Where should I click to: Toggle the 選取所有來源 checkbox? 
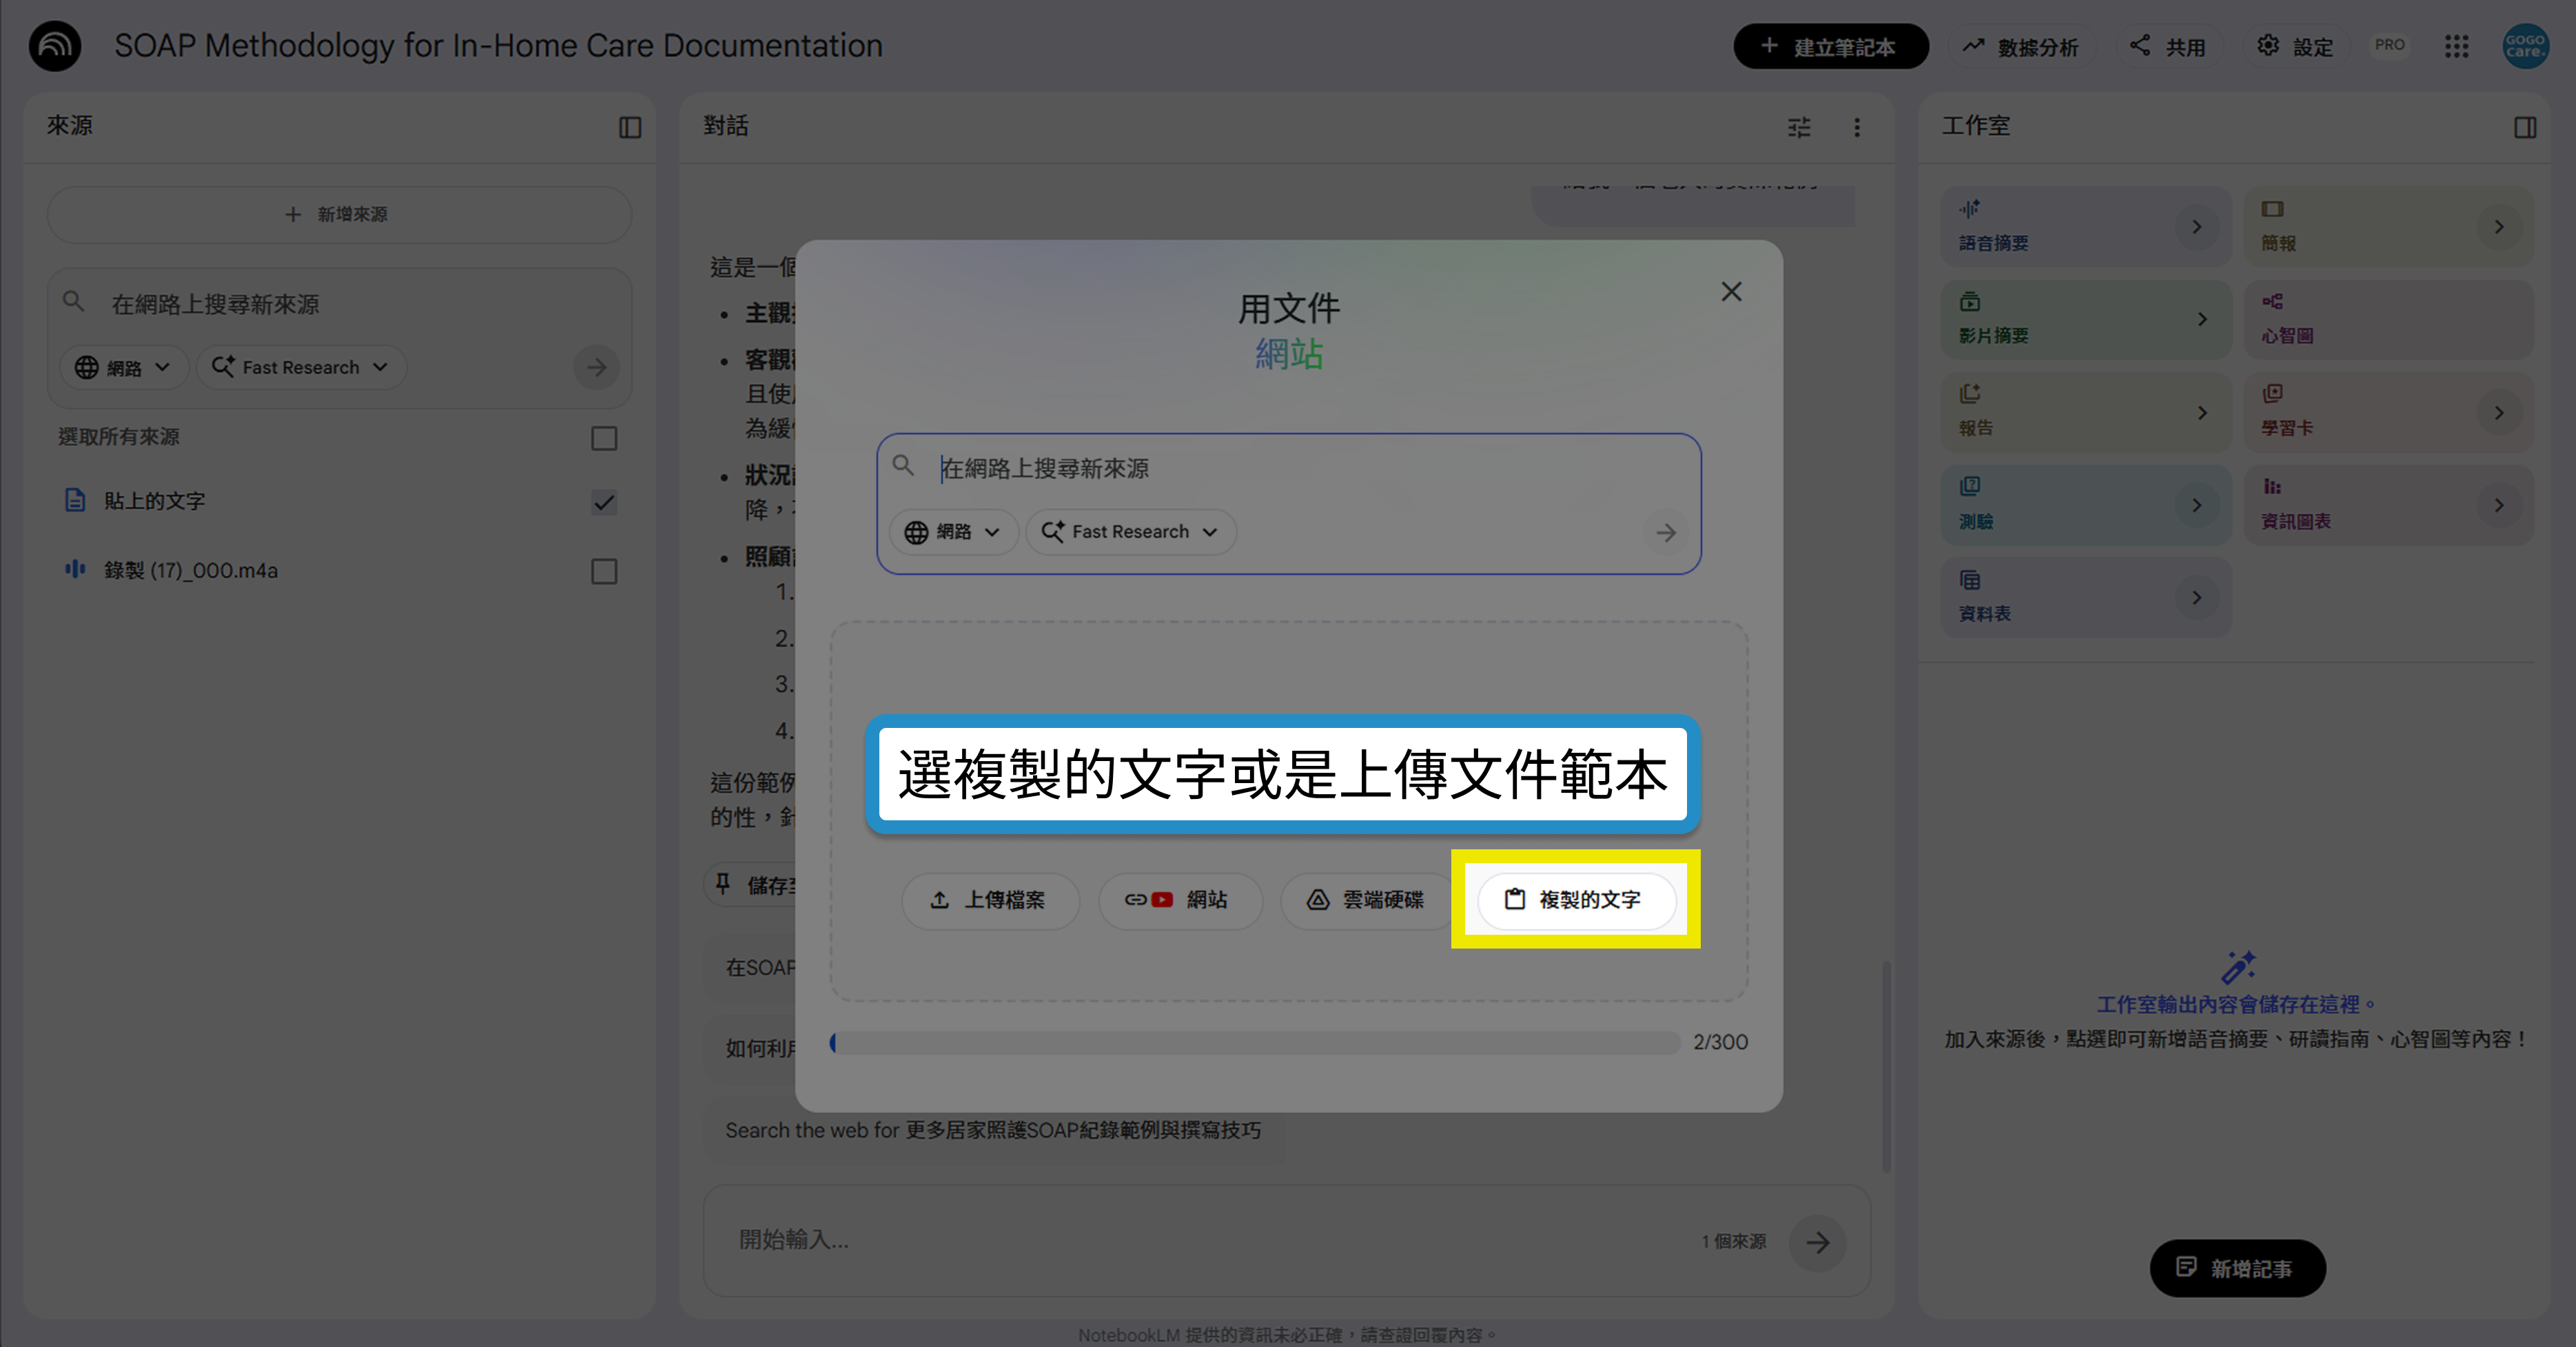(x=604, y=438)
